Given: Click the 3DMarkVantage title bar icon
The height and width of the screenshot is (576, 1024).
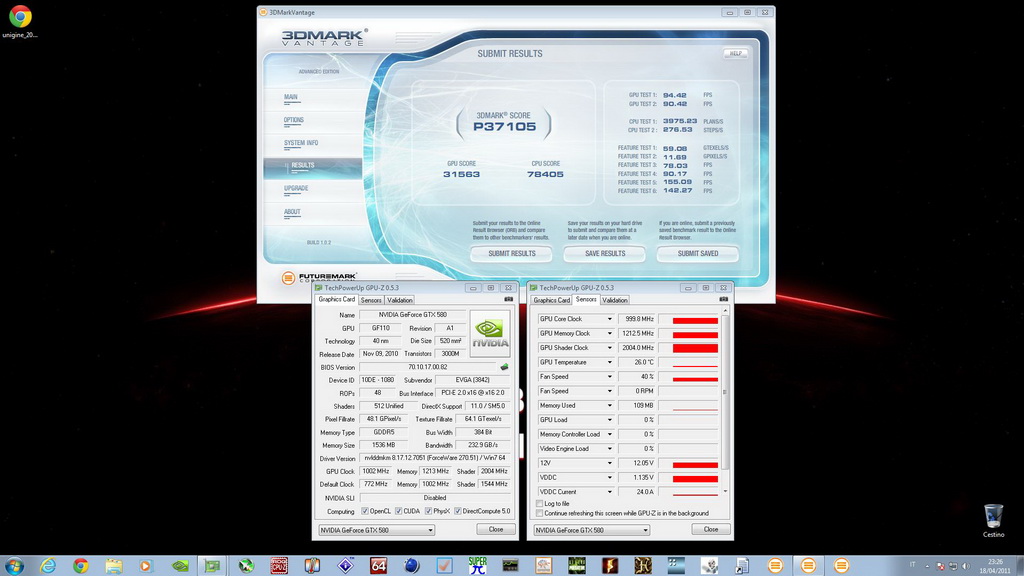Looking at the screenshot, I should (x=263, y=12).
